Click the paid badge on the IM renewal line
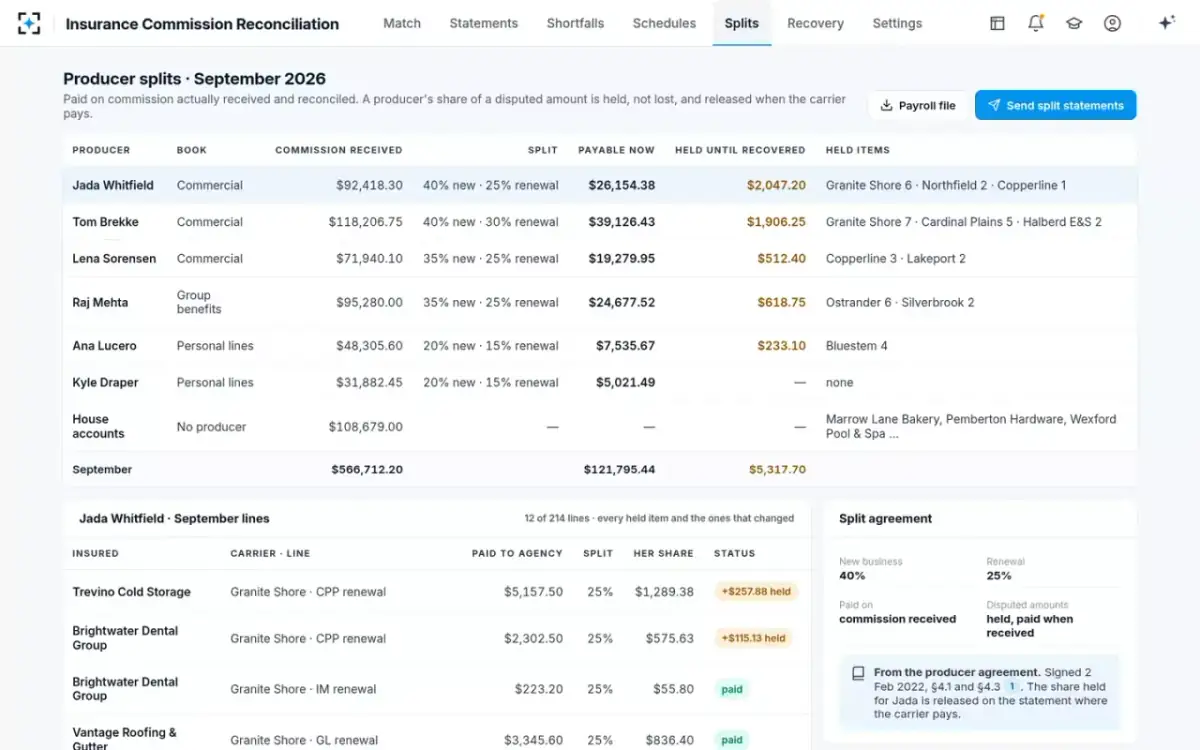This screenshot has width=1200, height=750. [x=732, y=689]
